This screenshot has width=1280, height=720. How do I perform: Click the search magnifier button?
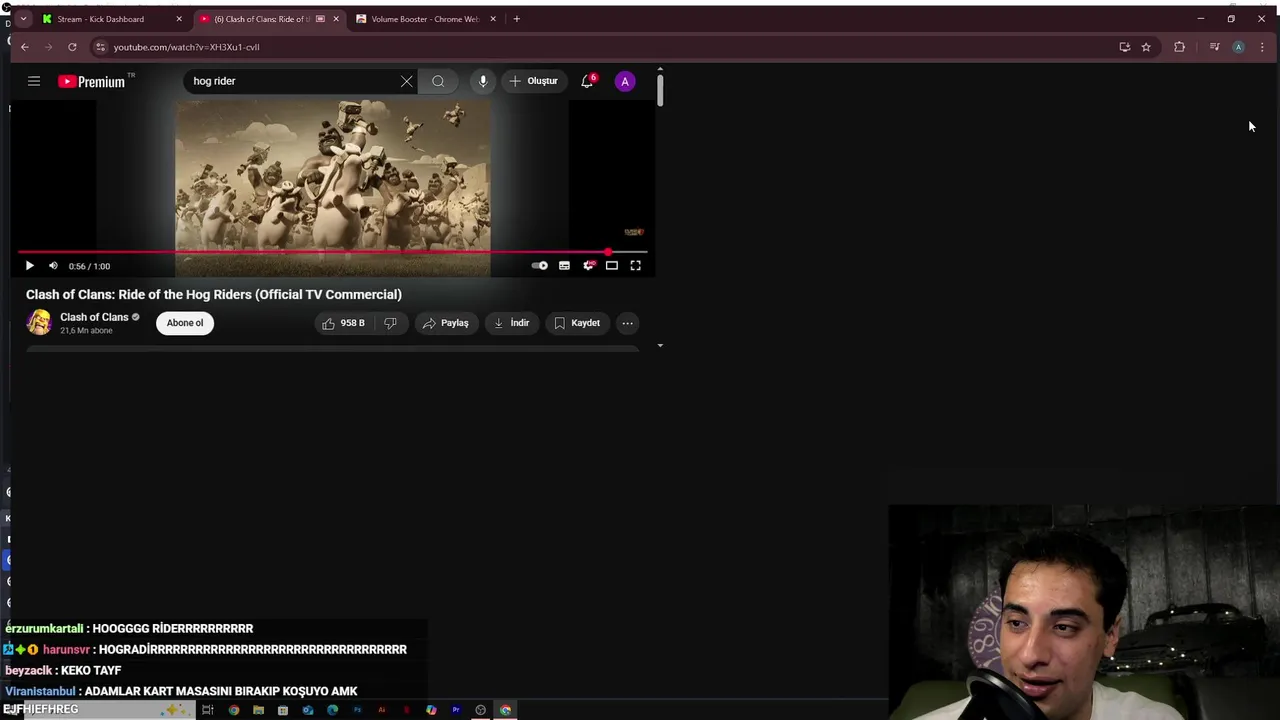click(438, 81)
